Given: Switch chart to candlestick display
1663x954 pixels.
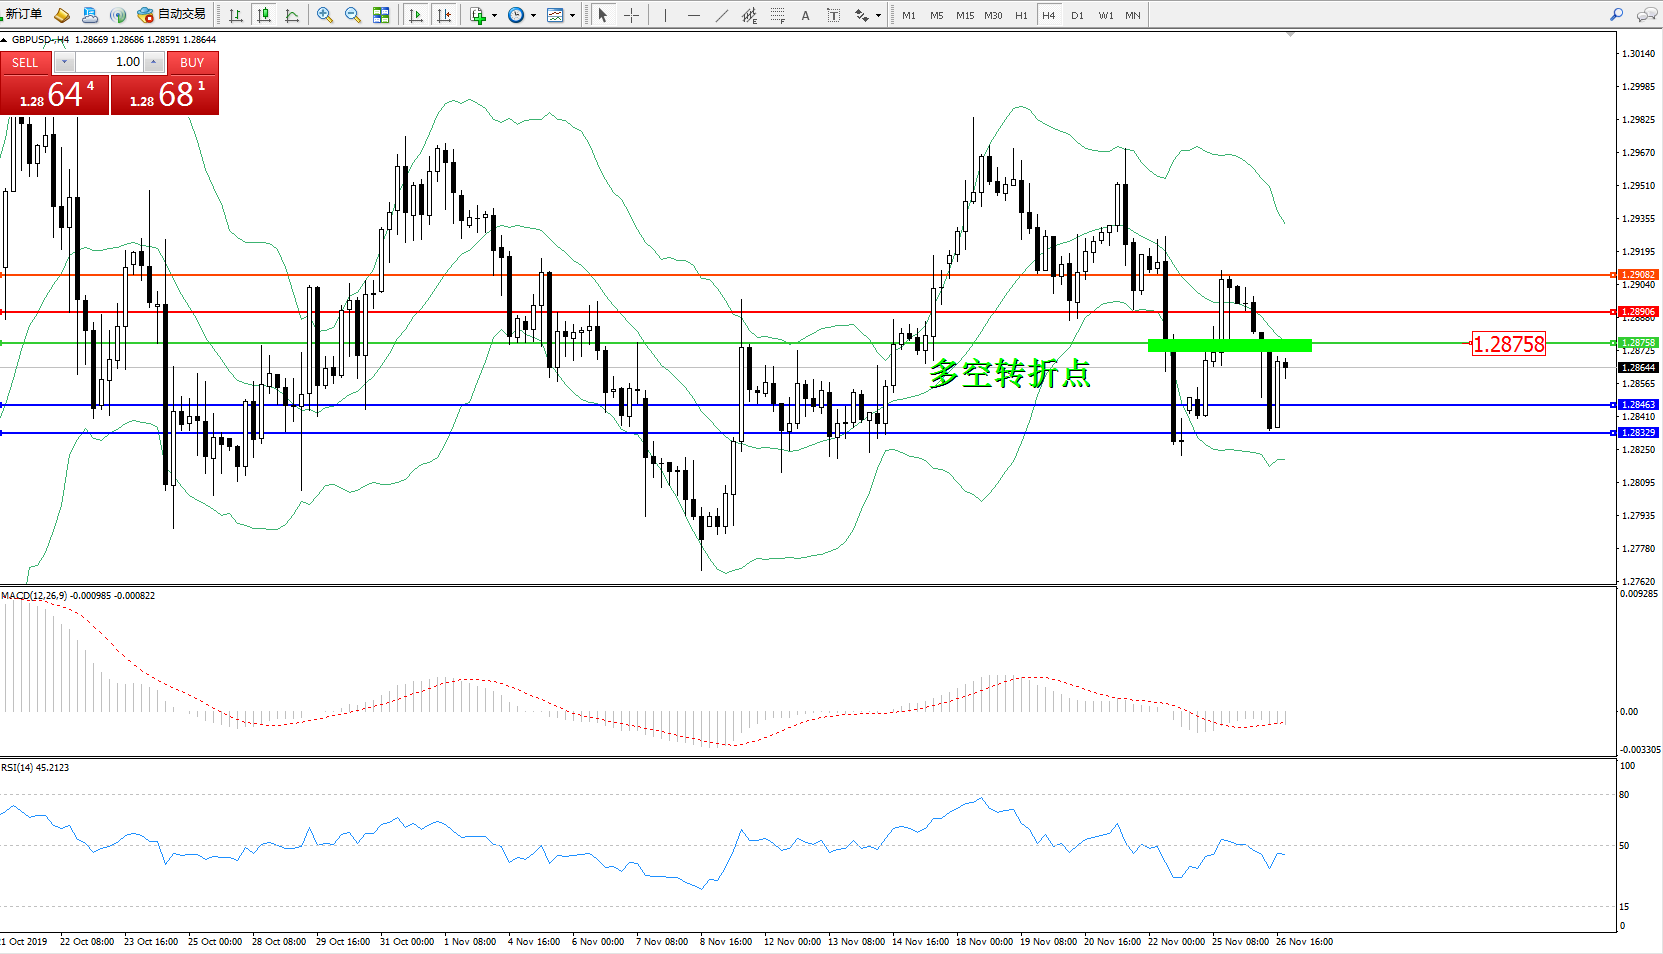Looking at the screenshot, I should click(264, 15).
